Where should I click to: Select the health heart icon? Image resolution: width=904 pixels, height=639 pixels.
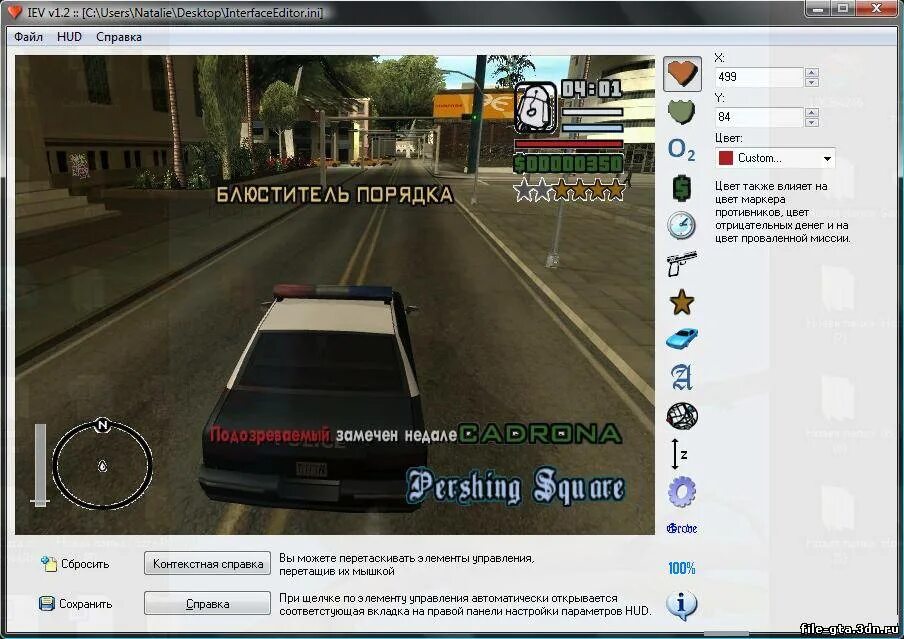[x=682, y=73]
